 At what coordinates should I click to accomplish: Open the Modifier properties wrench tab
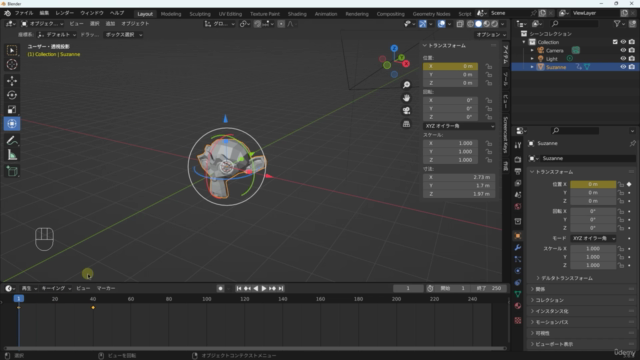(x=518, y=247)
